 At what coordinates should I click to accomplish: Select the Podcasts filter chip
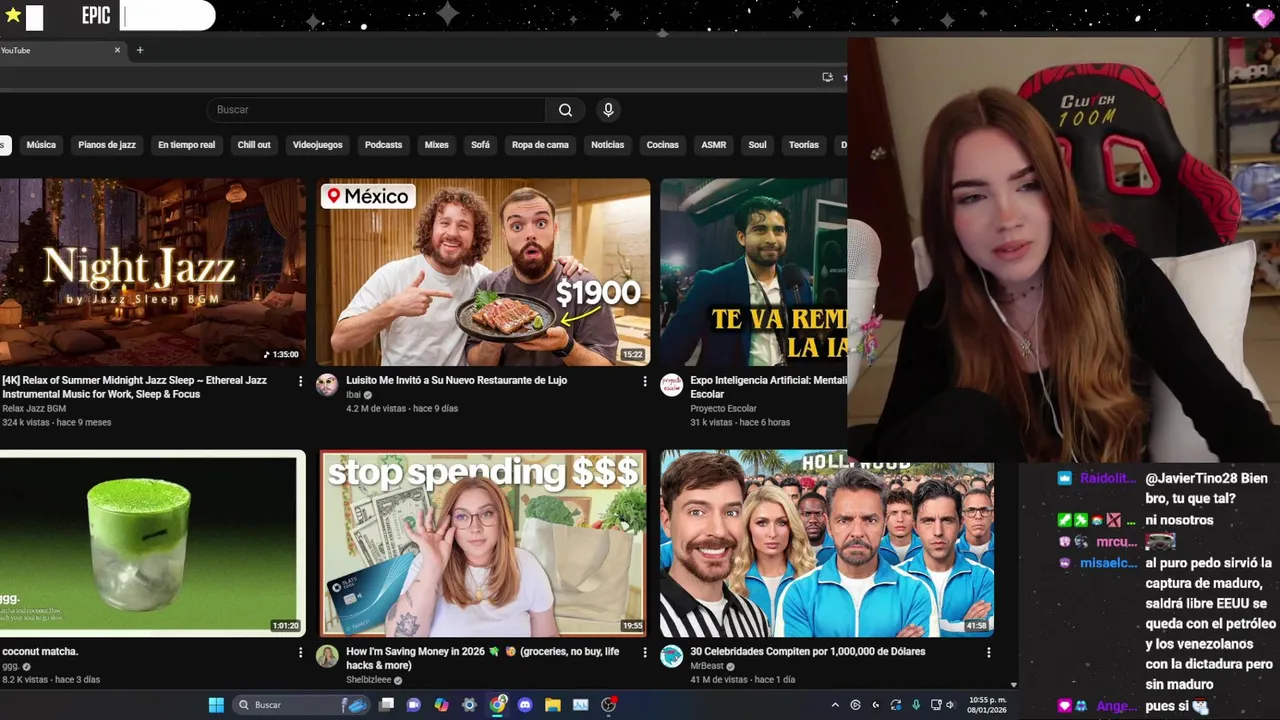383,145
